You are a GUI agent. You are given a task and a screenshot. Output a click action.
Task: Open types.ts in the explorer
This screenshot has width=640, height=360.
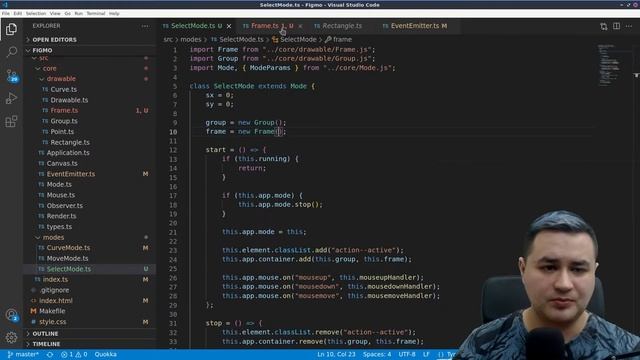(x=90, y=227)
